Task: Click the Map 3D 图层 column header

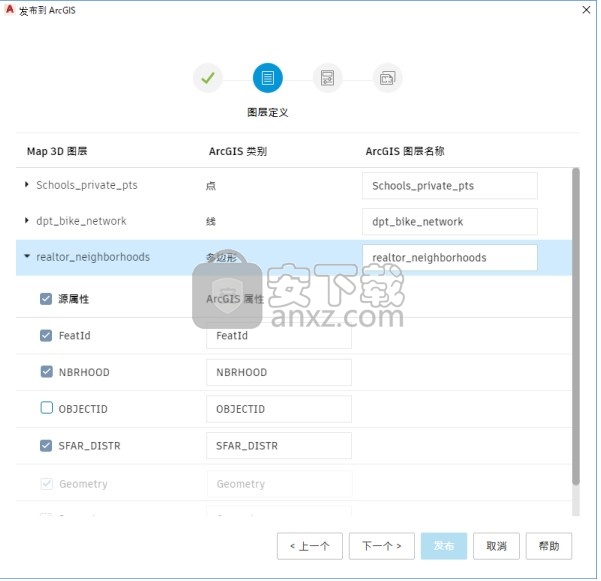Action: point(57,151)
